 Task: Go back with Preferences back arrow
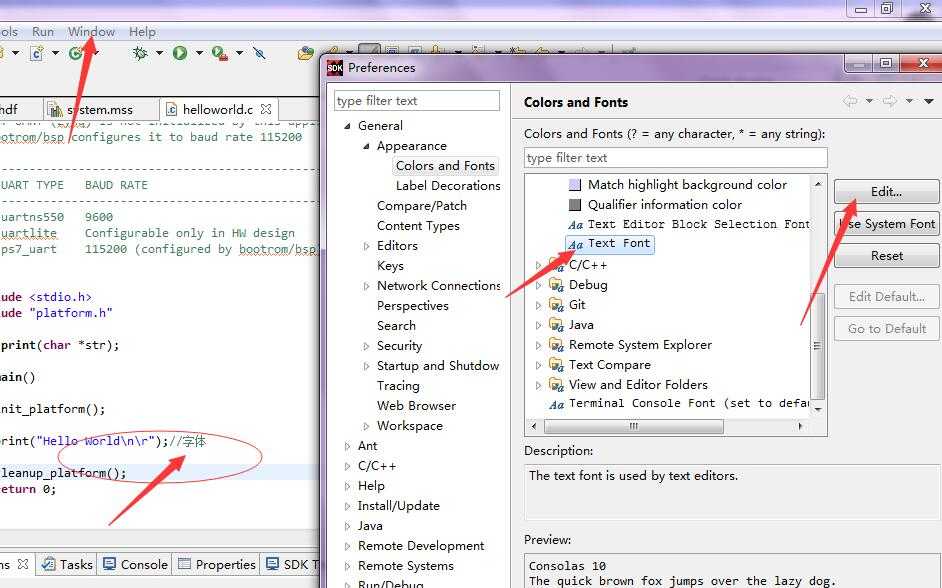coord(850,101)
